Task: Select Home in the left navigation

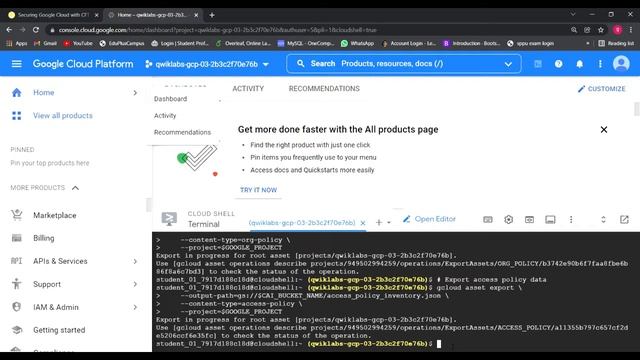Action: [44, 93]
